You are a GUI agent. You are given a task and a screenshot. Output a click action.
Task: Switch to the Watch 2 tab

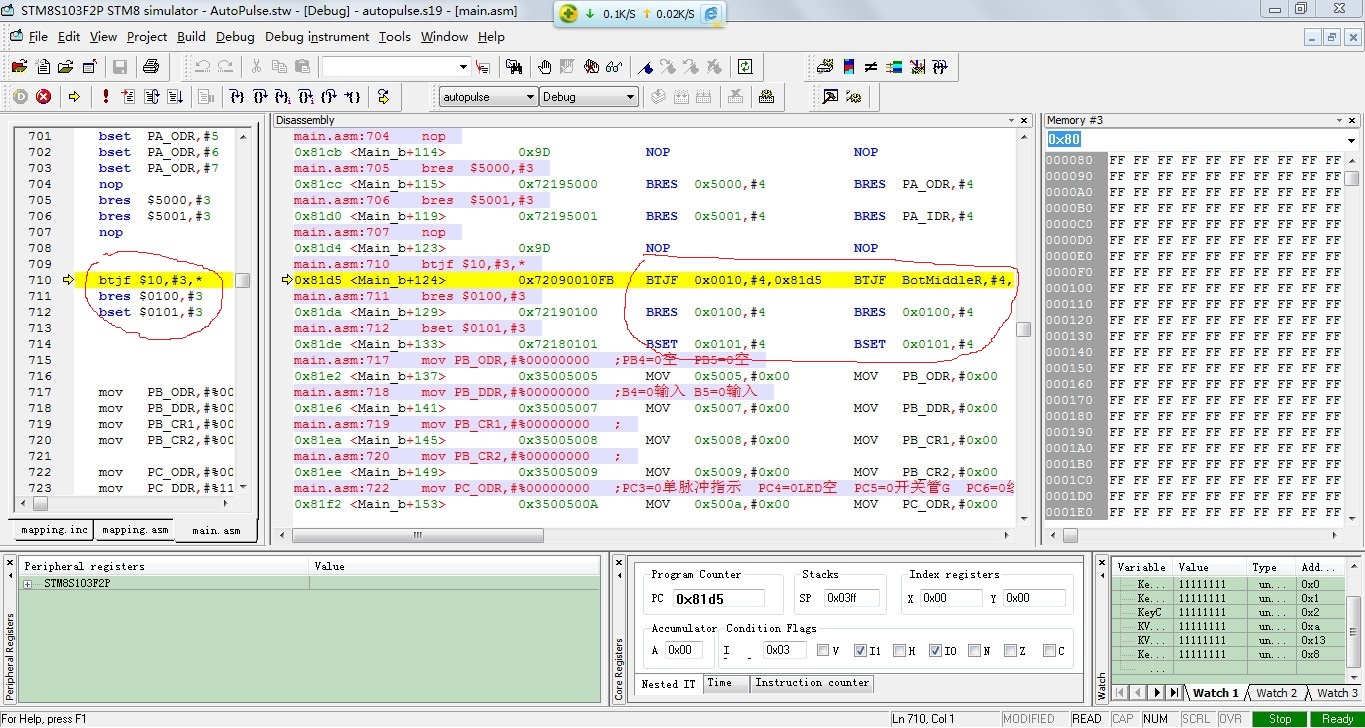point(1277,692)
